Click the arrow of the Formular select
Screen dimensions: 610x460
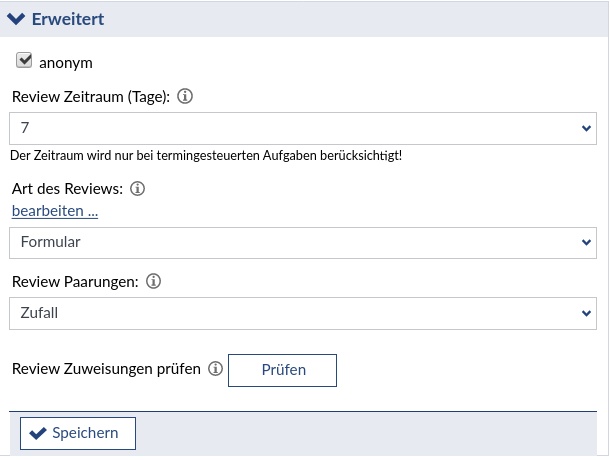[x=586, y=242]
